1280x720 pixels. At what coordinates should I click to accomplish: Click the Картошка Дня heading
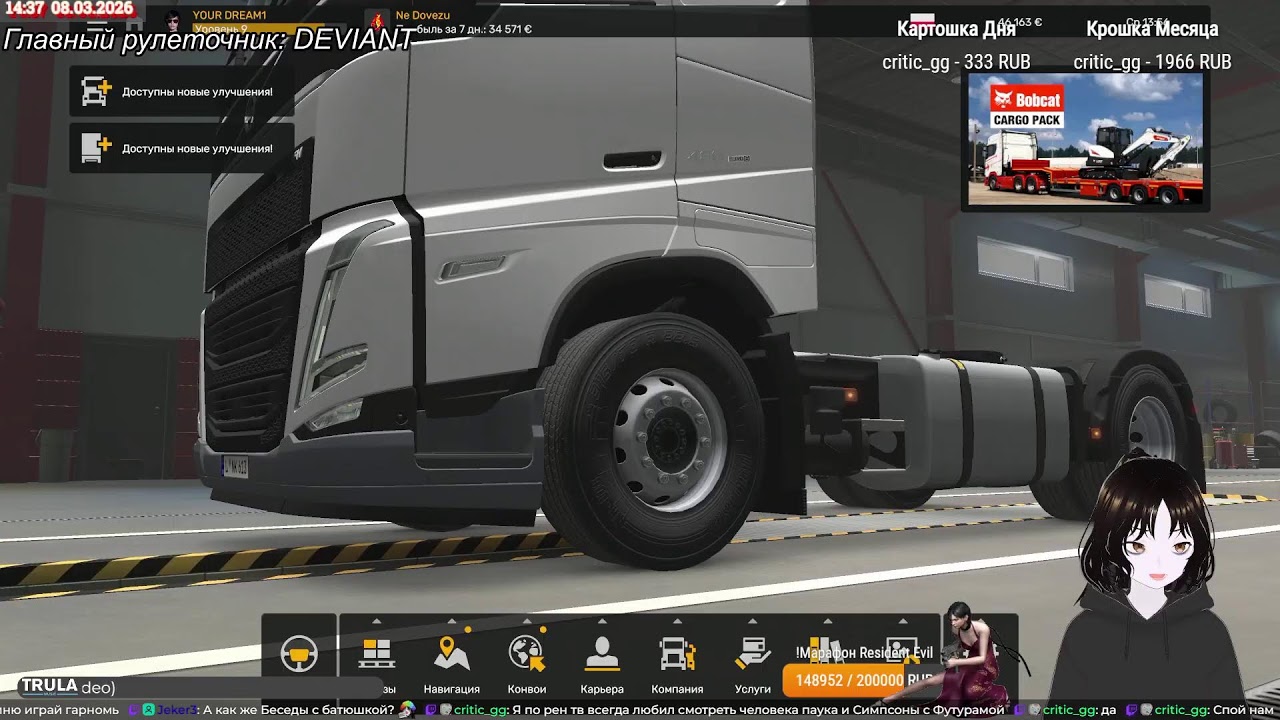coord(956,29)
